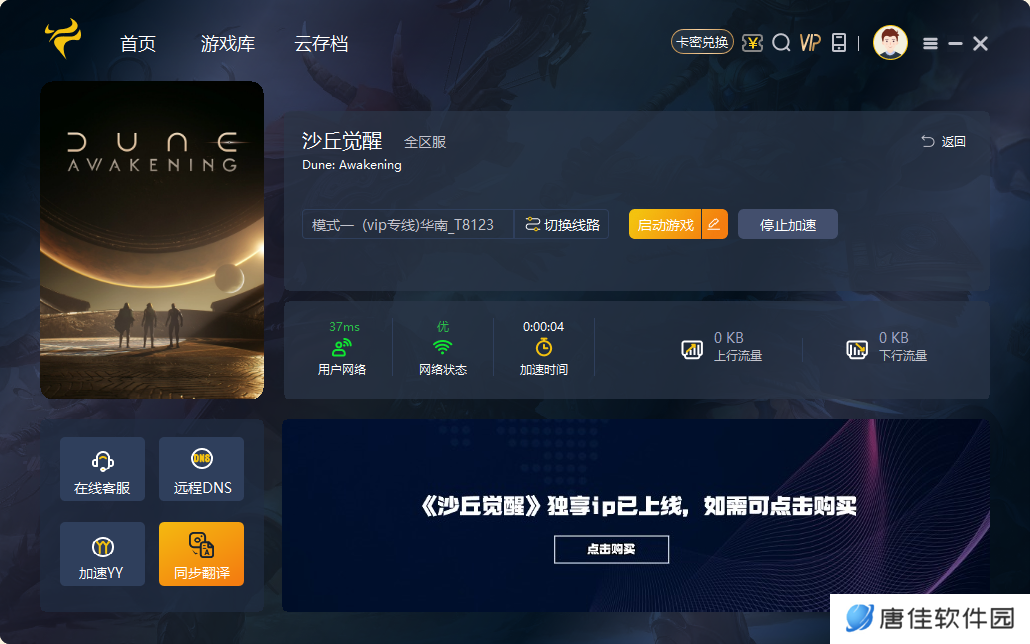Click the 模式一 华南_T8123 line field
The width and height of the screenshot is (1030, 644).
tap(407, 225)
